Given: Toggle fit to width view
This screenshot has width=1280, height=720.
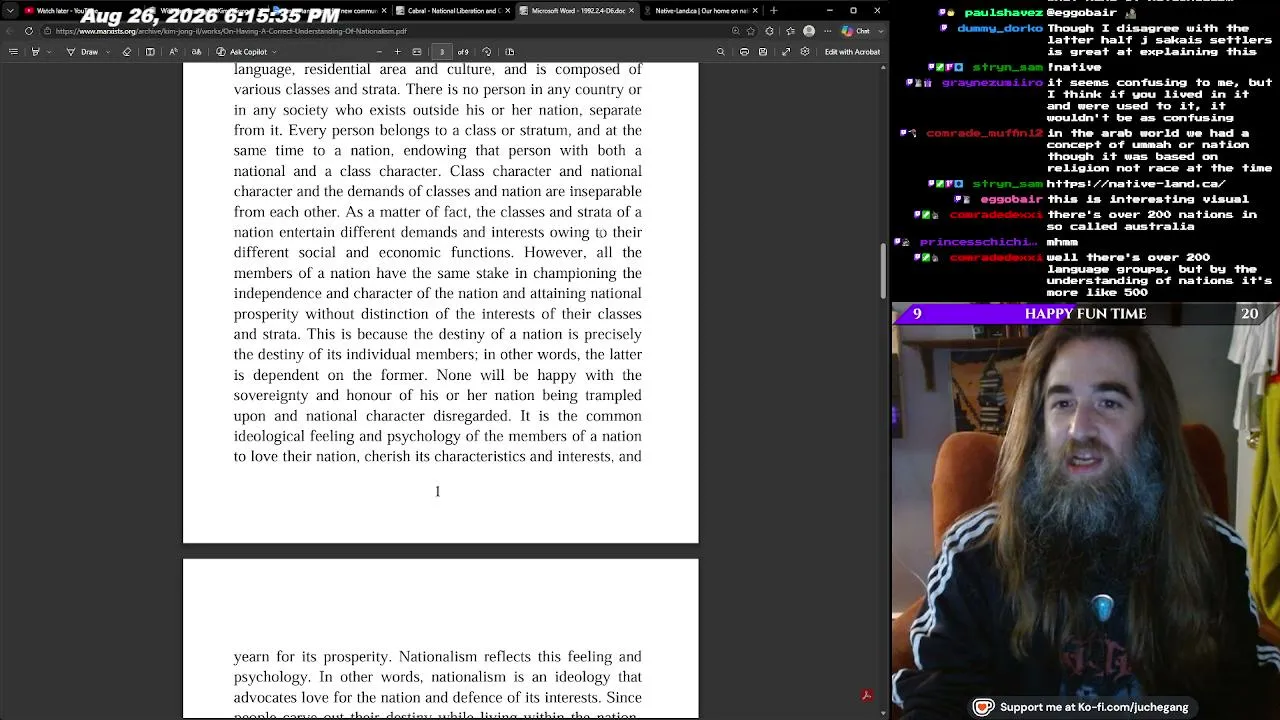Looking at the screenshot, I should [419, 52].
